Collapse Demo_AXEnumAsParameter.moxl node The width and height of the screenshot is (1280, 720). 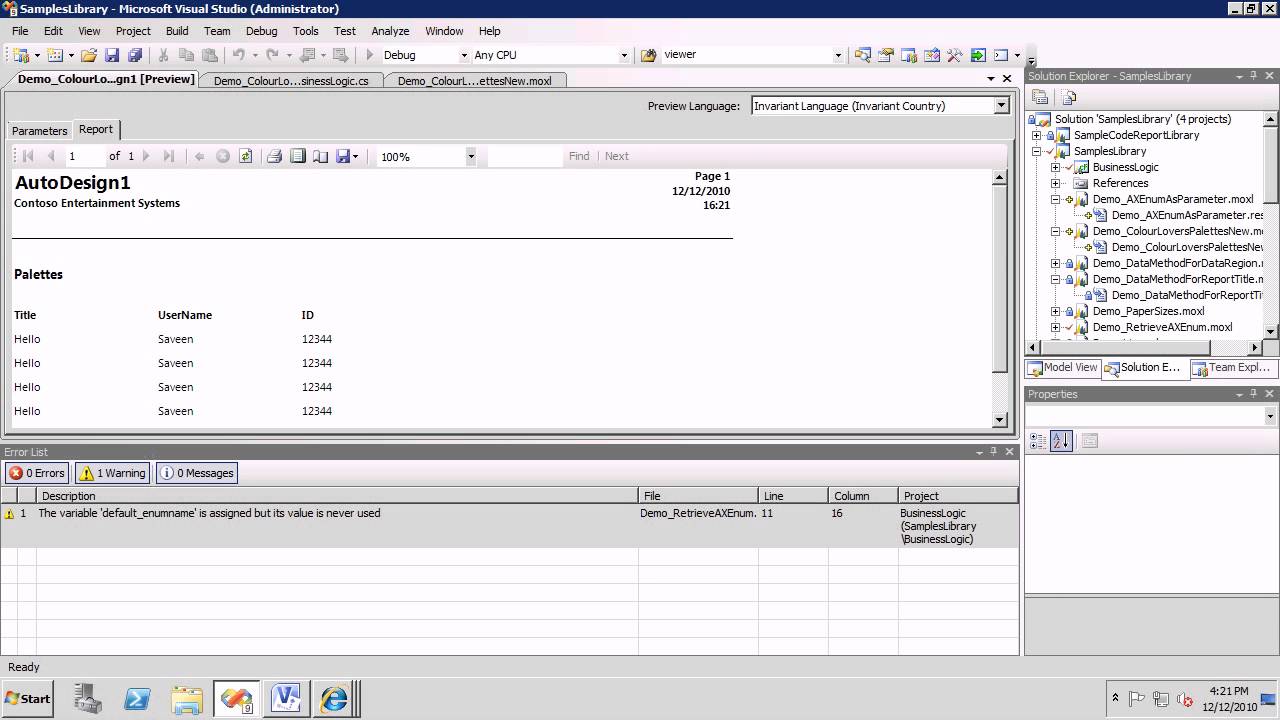point(1055,199)
